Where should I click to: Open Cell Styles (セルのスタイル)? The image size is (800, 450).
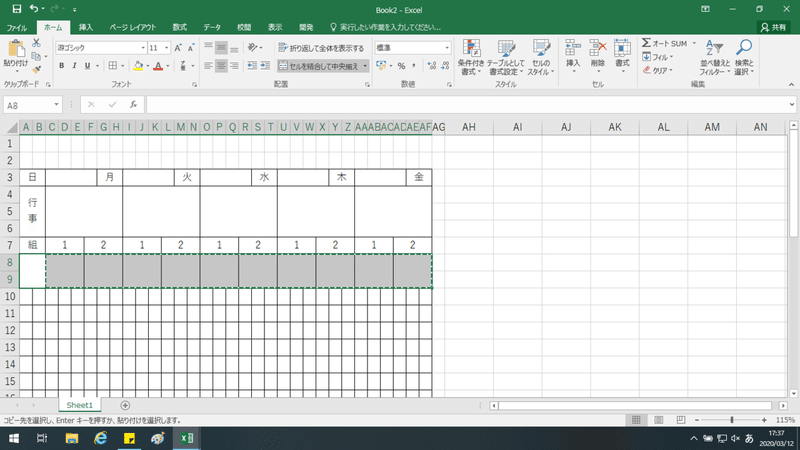[x=541, y=57]
